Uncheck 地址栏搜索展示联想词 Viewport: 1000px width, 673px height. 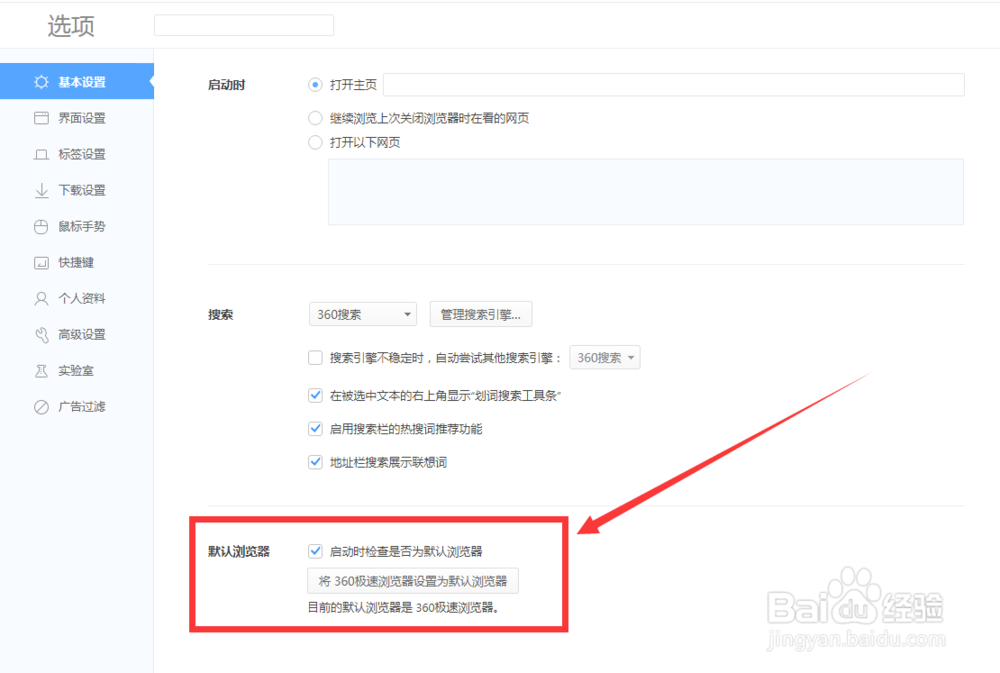[x=315, y=462]
